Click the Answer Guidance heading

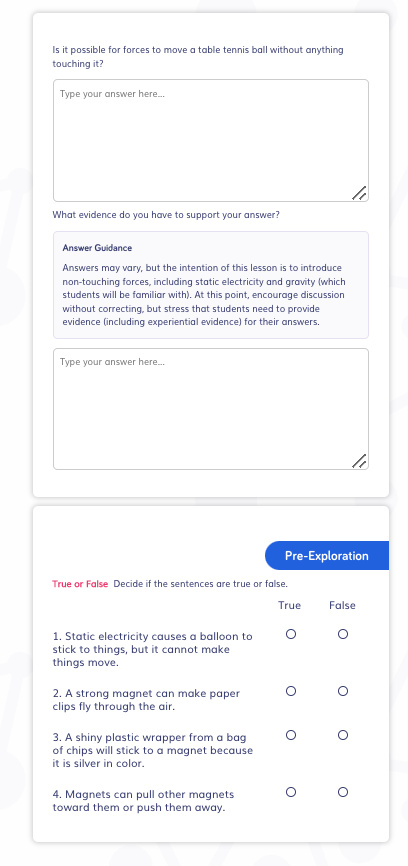coord(97,248)
